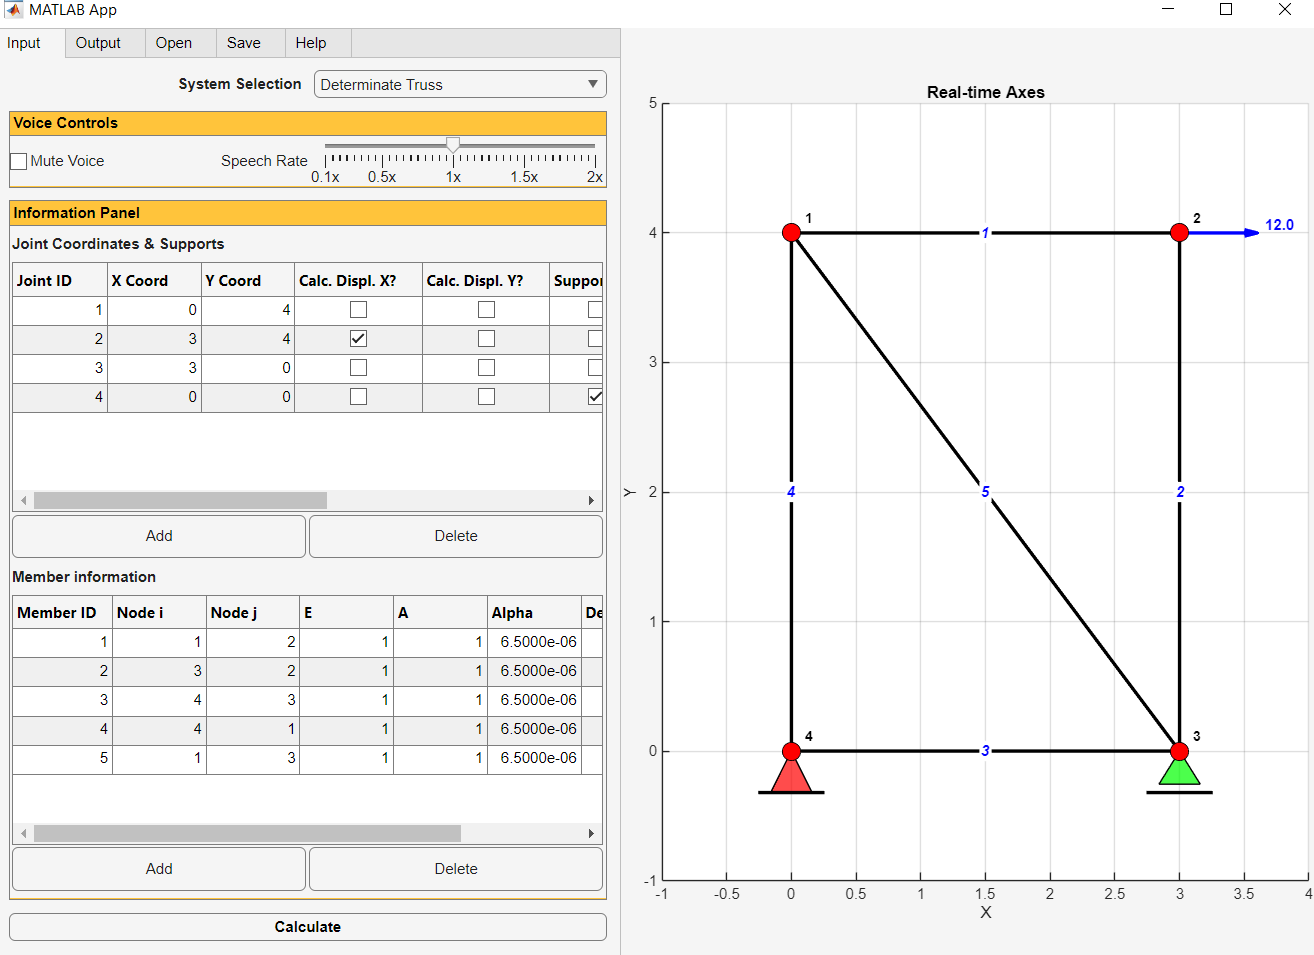Check Calc. Displ. Y for joint 4
This screenshot has width=1314, height=955.
click(486, 397)
